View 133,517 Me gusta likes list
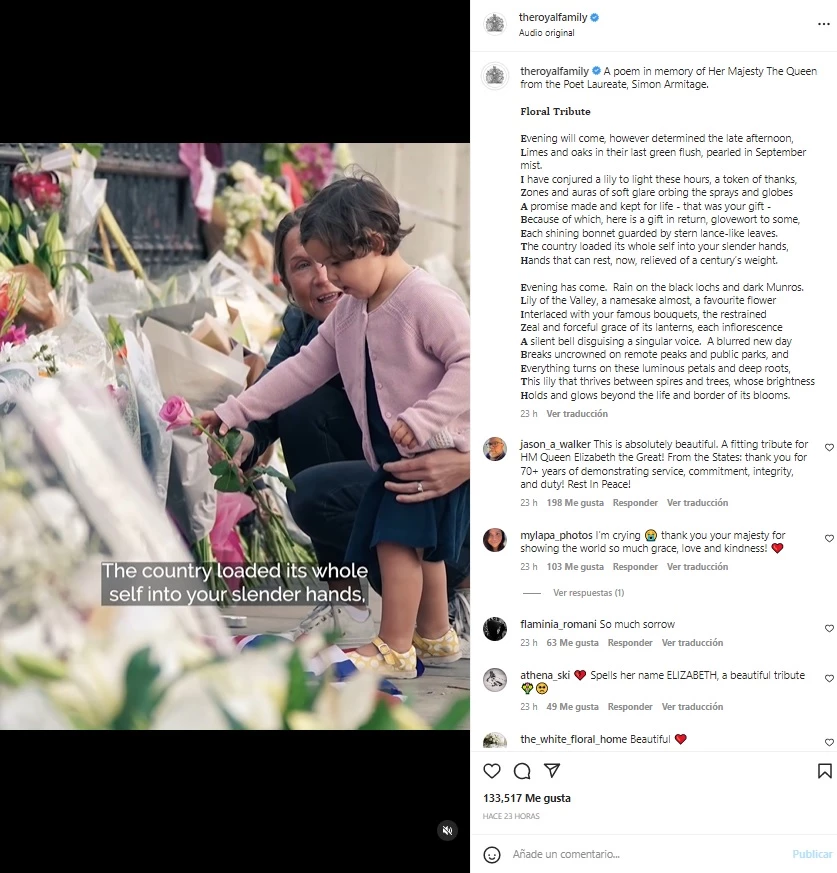 click(x=527, y=798)
